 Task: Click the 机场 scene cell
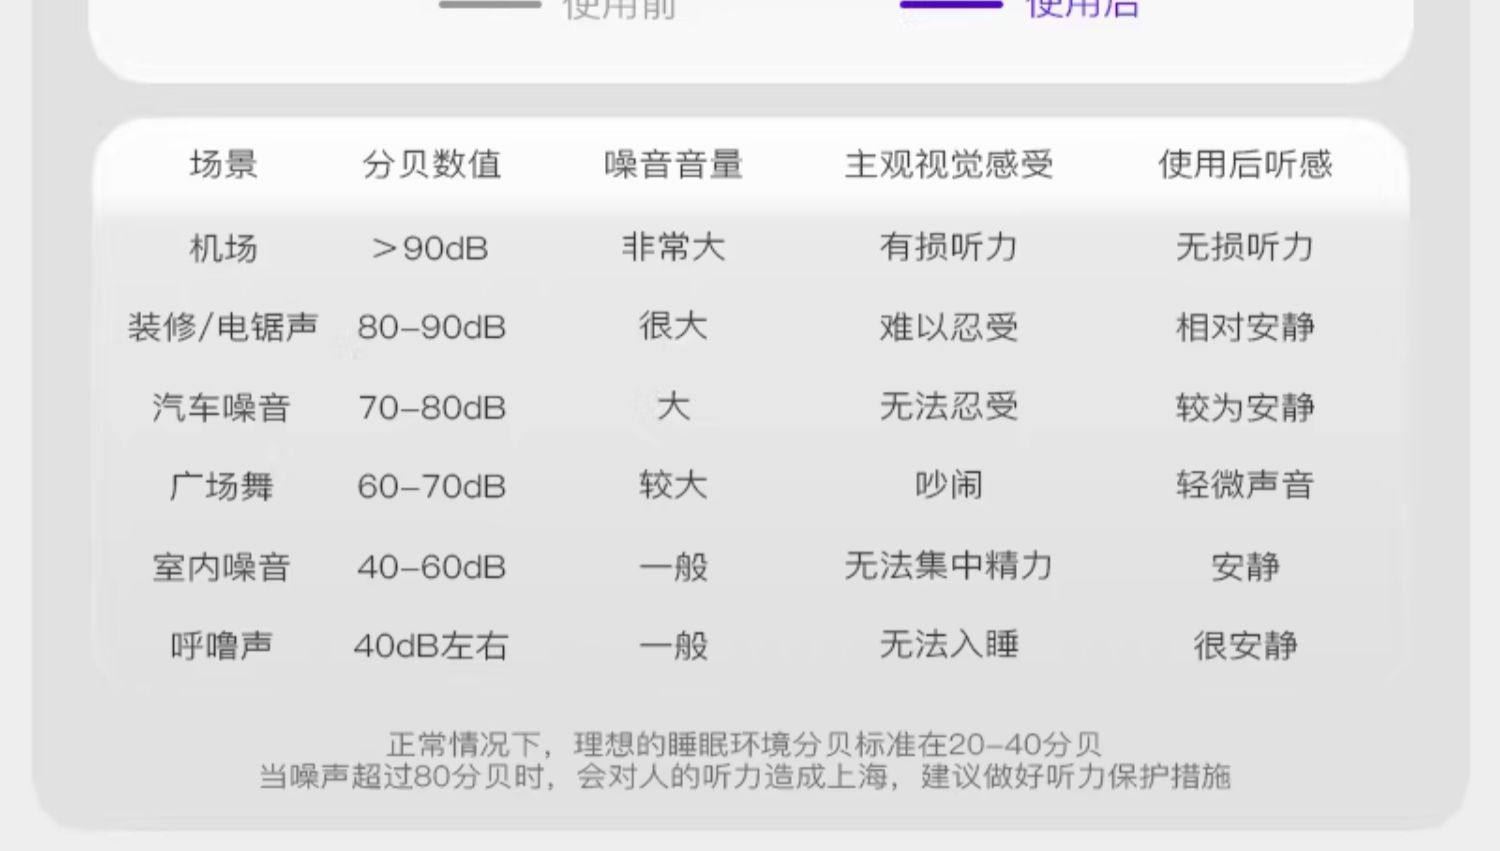pyautogui.click(x=223, y=248)
